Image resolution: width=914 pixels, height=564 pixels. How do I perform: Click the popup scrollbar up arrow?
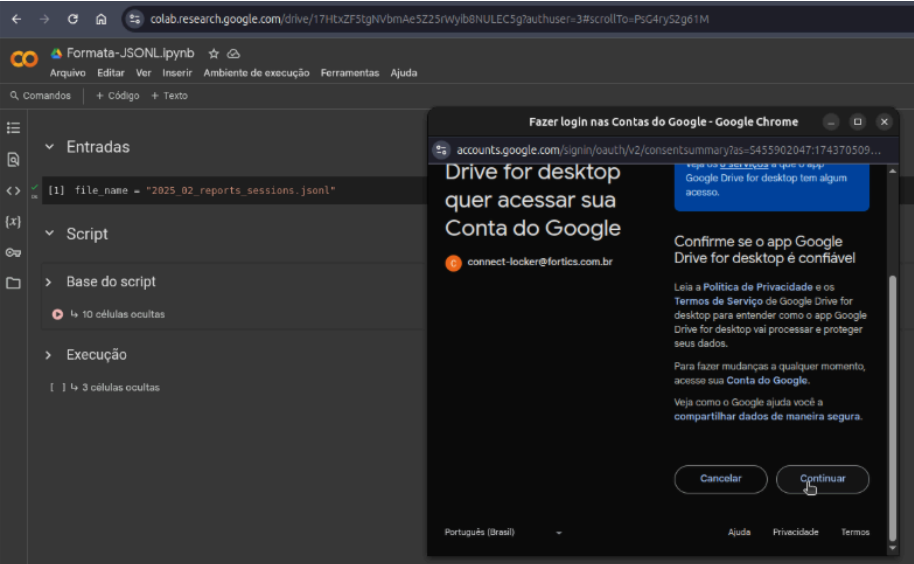(x=892, y=171)
